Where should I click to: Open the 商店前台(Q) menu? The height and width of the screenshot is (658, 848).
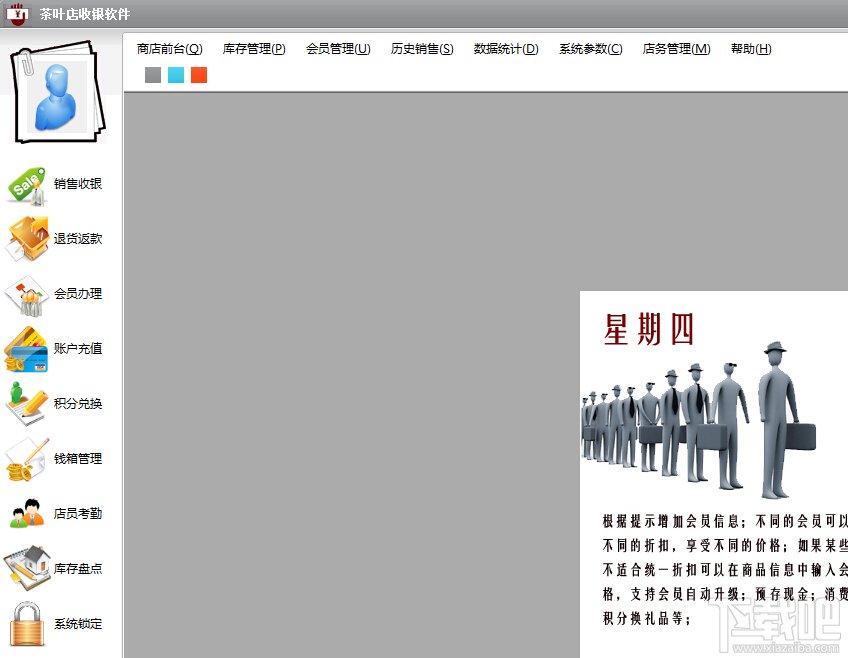point(169,49)
